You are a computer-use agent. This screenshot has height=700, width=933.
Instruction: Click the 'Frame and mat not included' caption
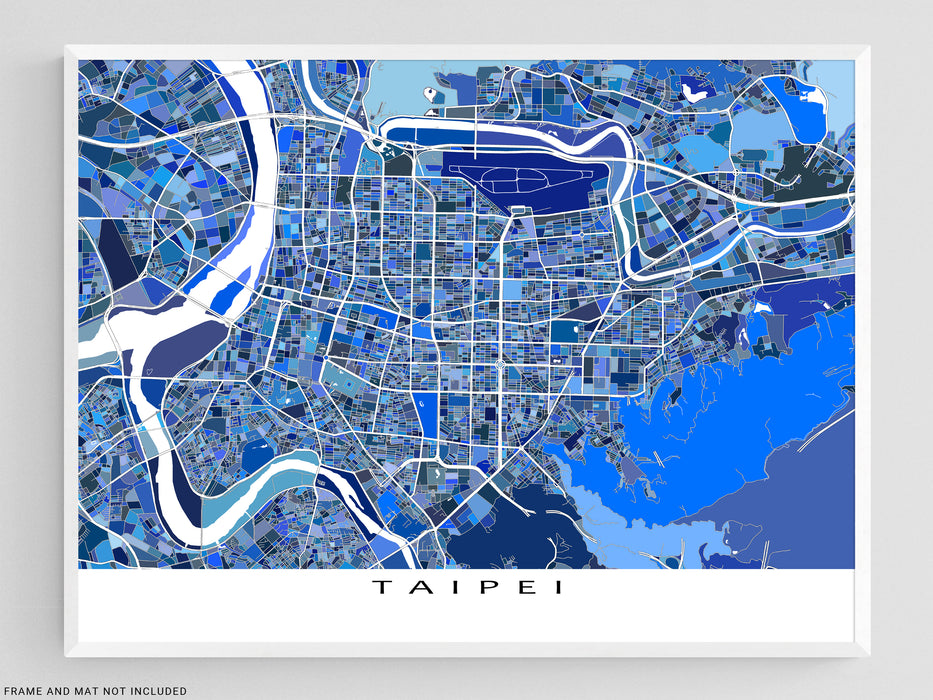pos(93,691)
